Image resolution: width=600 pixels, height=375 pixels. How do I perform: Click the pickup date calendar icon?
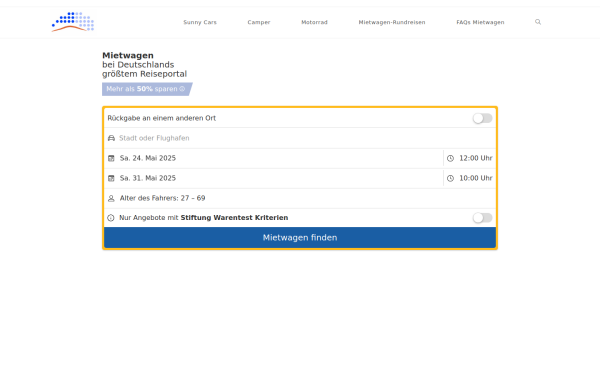[111, 158]
